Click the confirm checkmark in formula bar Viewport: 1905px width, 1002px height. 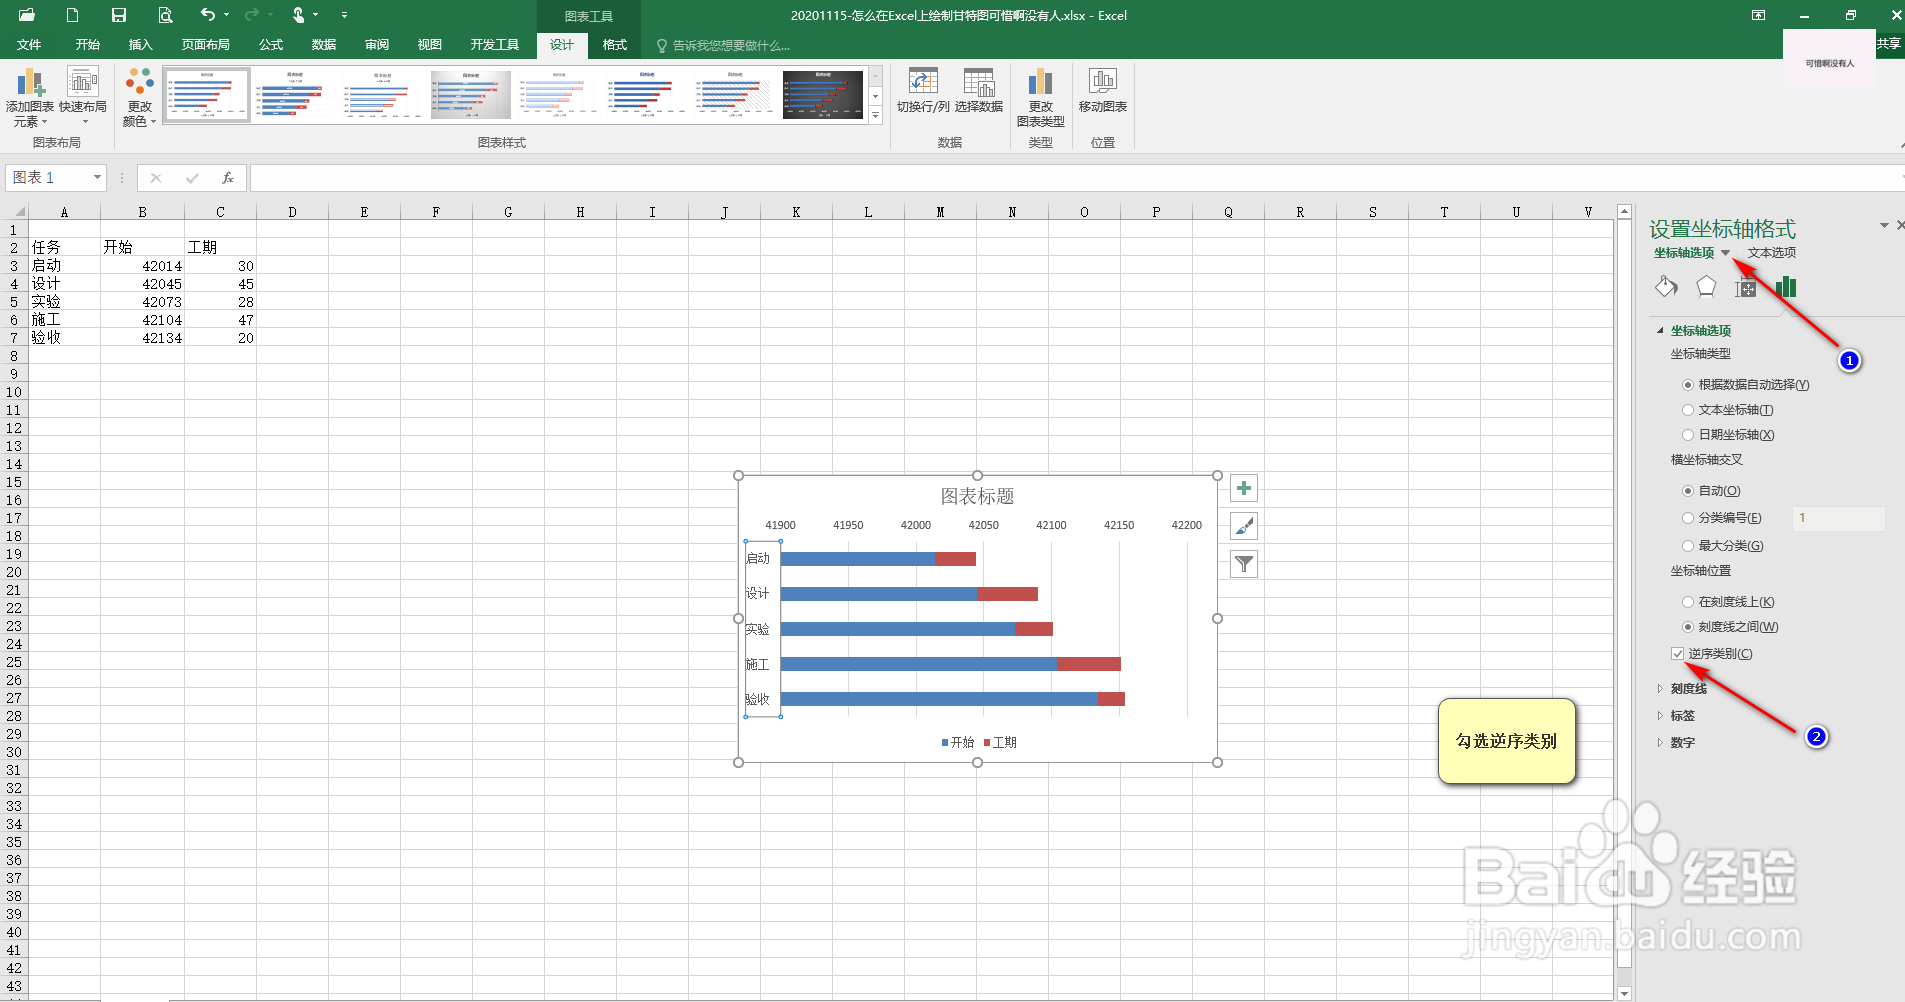point(192,178)
